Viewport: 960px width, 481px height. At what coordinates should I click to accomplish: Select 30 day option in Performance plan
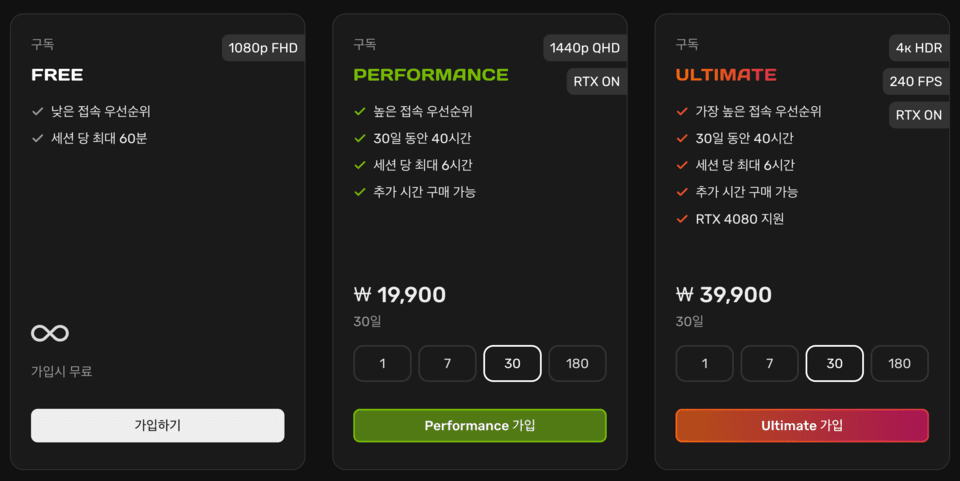point(512,364)
